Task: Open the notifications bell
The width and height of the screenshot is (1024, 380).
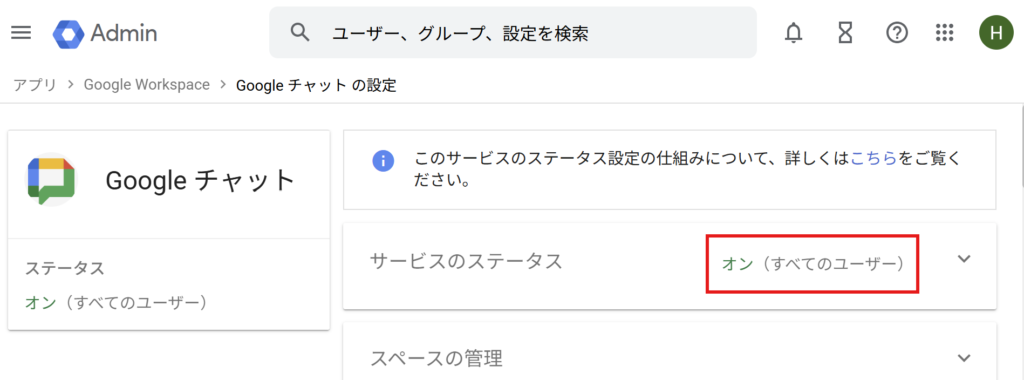Action: pyautogui.click(x=793, y=33)
